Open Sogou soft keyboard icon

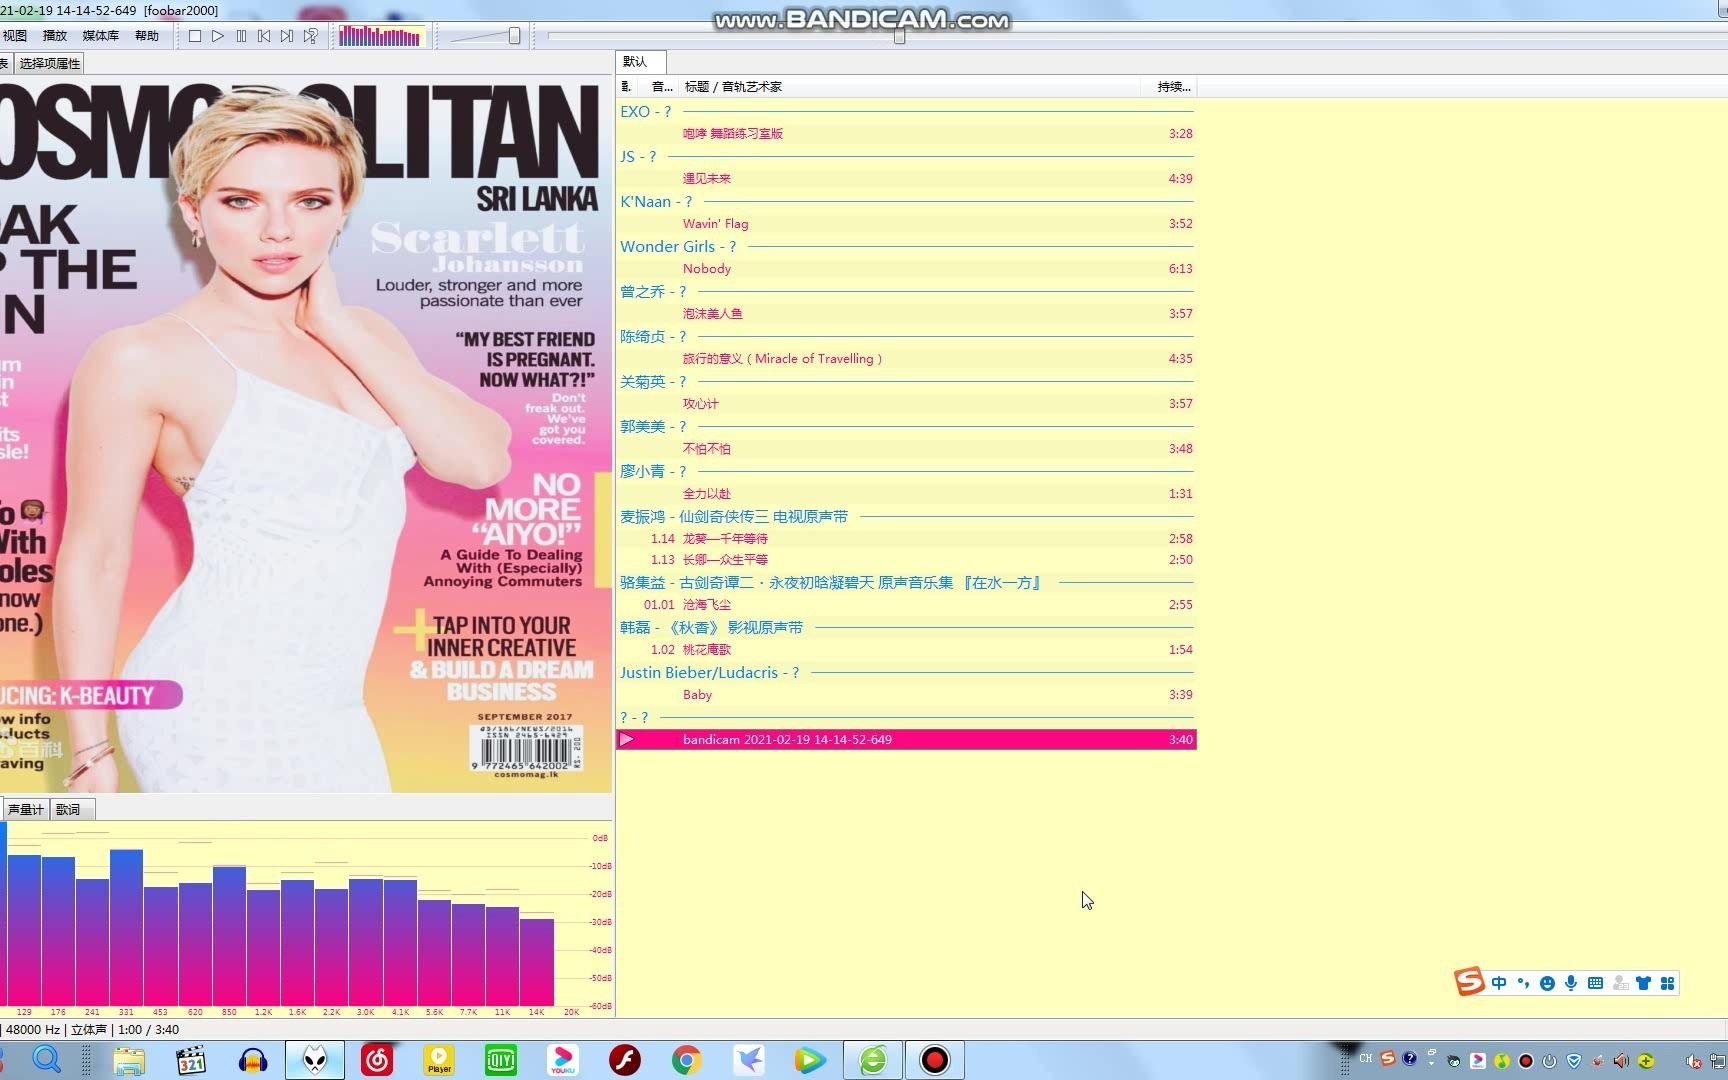click(x=1595, y=983)
